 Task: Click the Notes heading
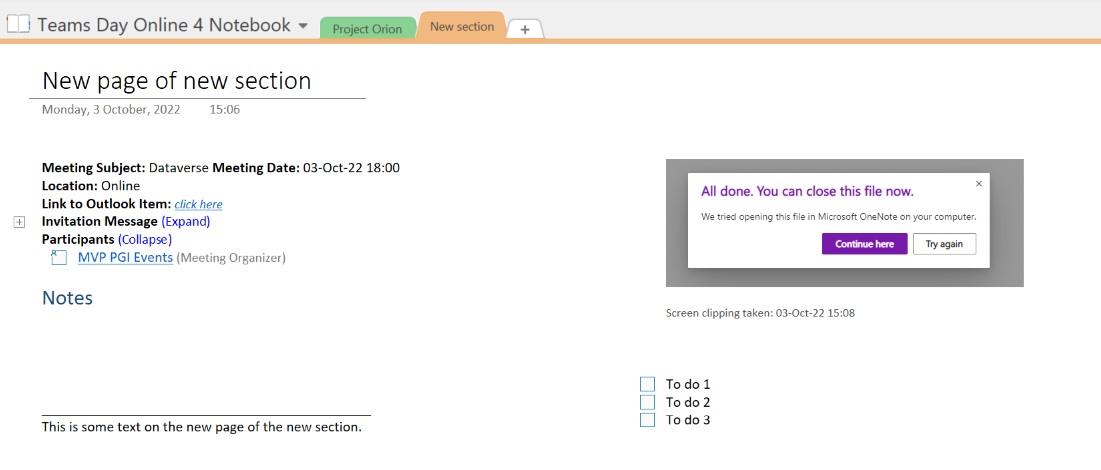[x=67, y=298]
